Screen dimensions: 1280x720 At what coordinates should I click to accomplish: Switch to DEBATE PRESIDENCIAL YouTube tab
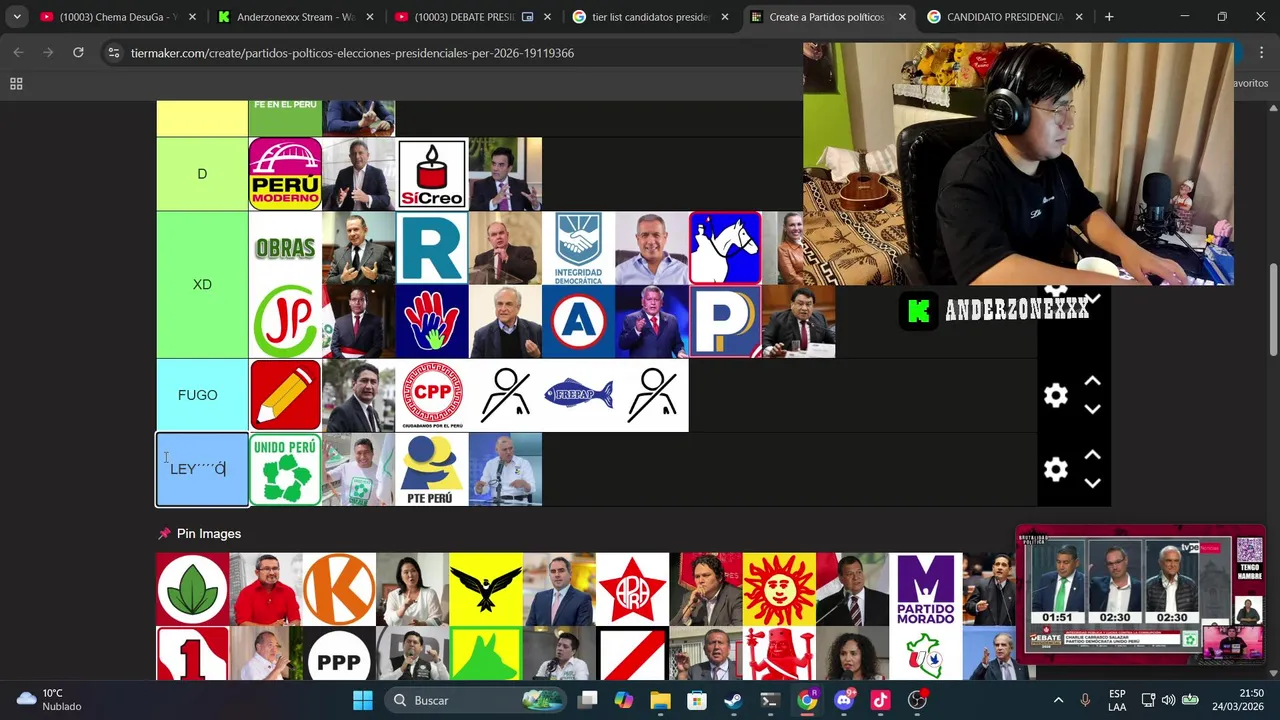(x=472, y=17)
